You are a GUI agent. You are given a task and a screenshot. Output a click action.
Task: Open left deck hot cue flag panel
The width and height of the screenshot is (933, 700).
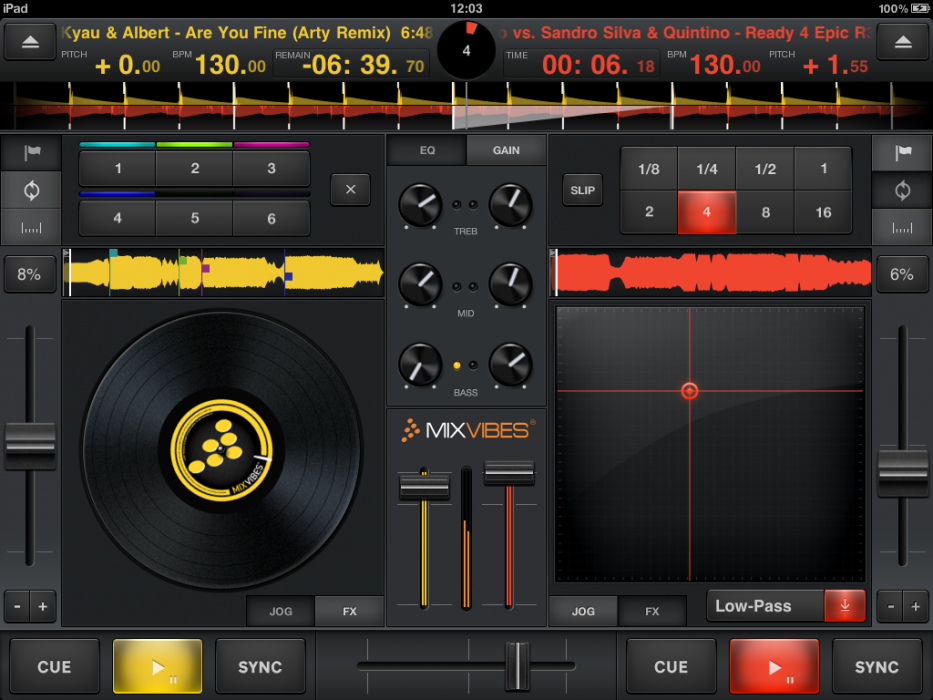[31, 152]
